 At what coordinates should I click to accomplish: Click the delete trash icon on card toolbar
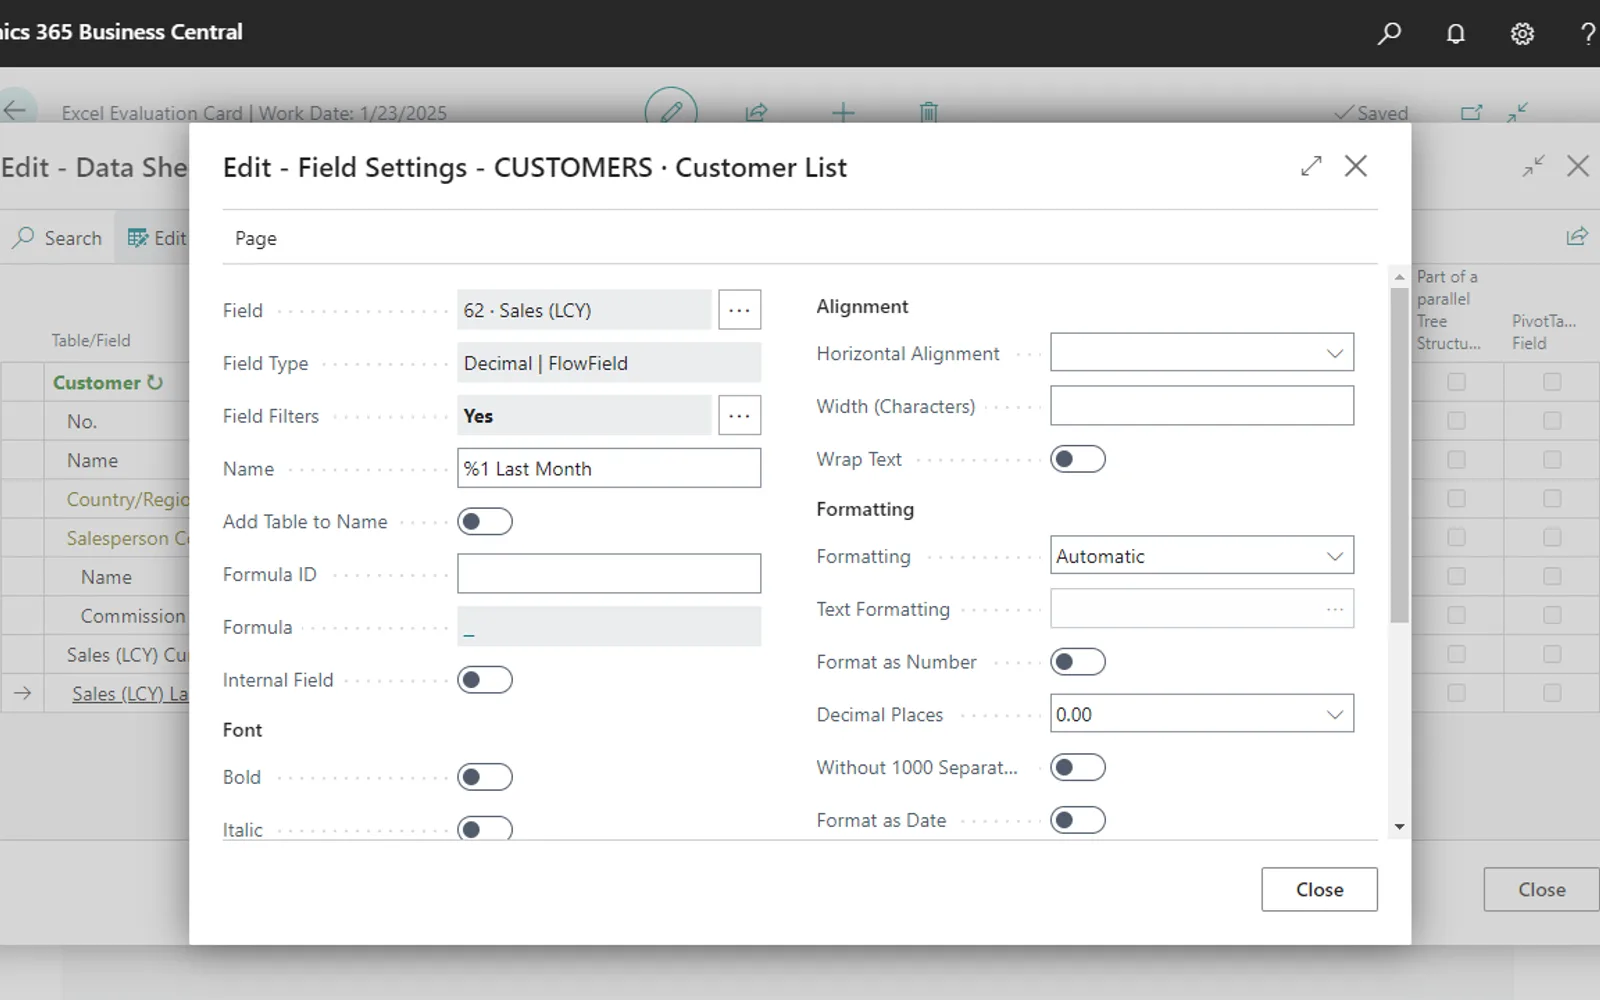coord(929,112)
